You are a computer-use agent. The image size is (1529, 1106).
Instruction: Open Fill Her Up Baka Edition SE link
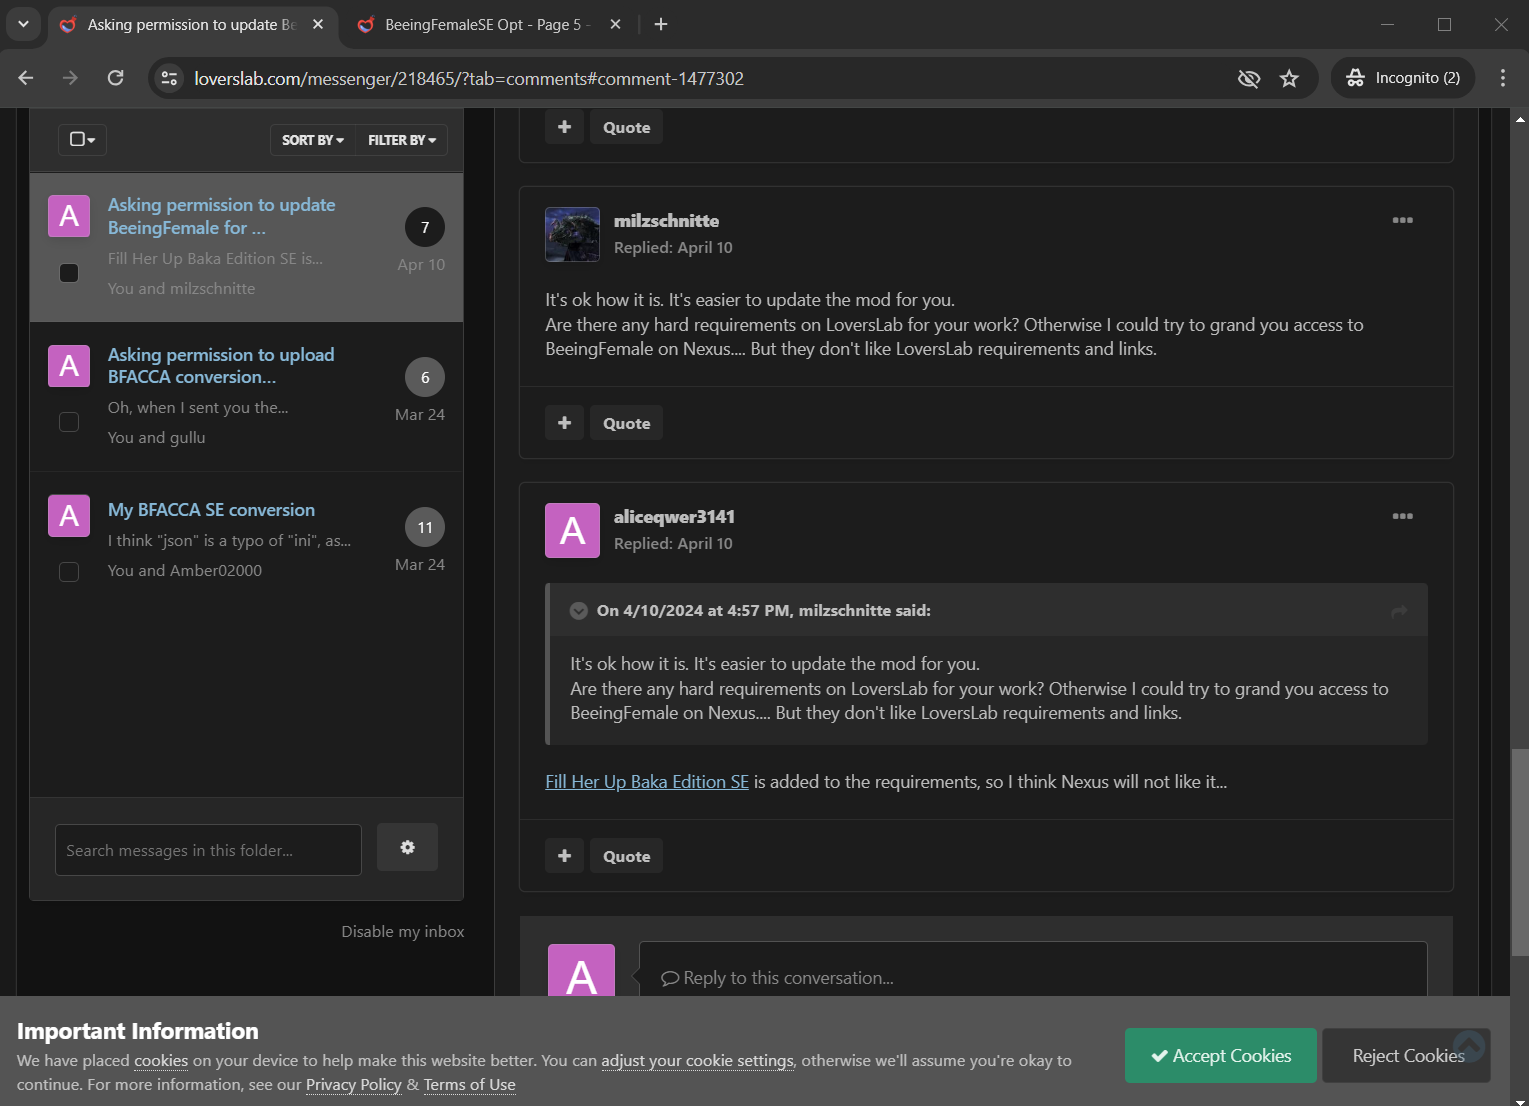[647, 782]
